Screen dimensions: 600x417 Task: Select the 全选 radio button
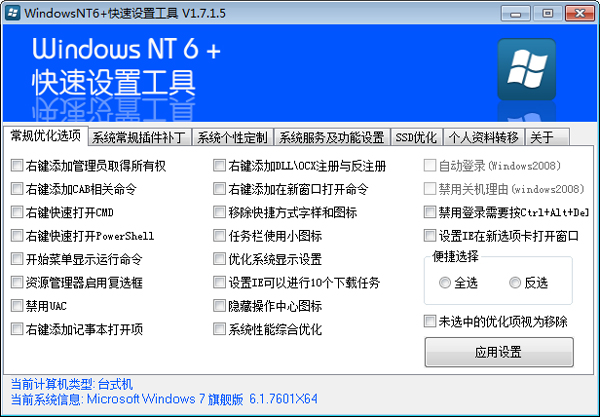[445, 283]
